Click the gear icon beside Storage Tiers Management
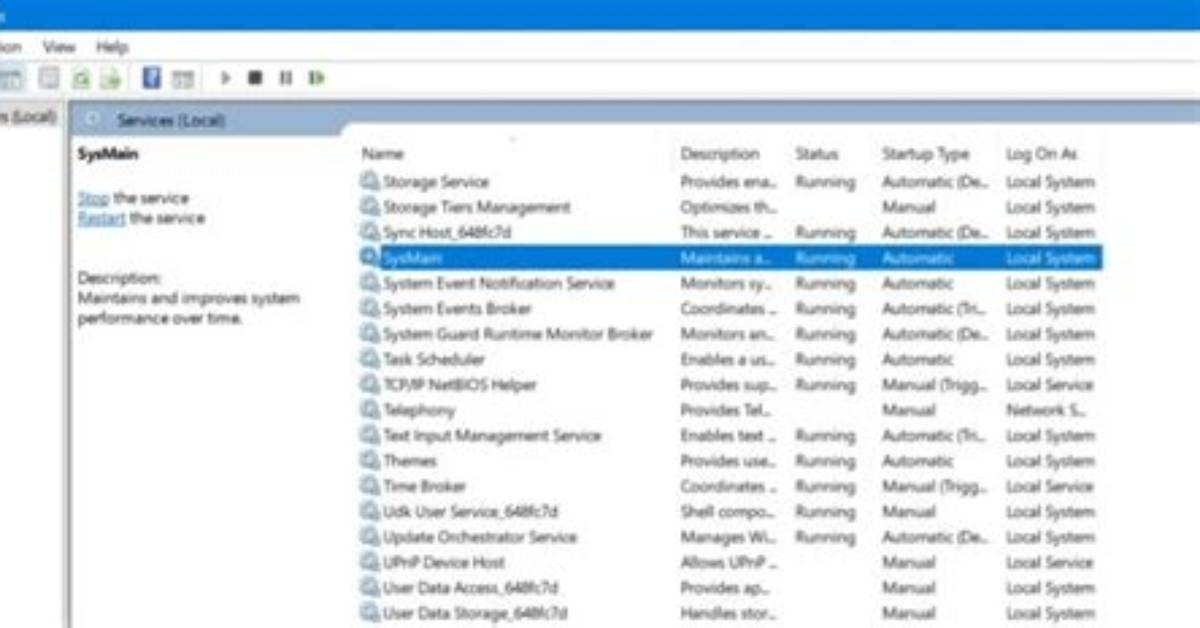 pyautogui.click(x=370, y=207)
